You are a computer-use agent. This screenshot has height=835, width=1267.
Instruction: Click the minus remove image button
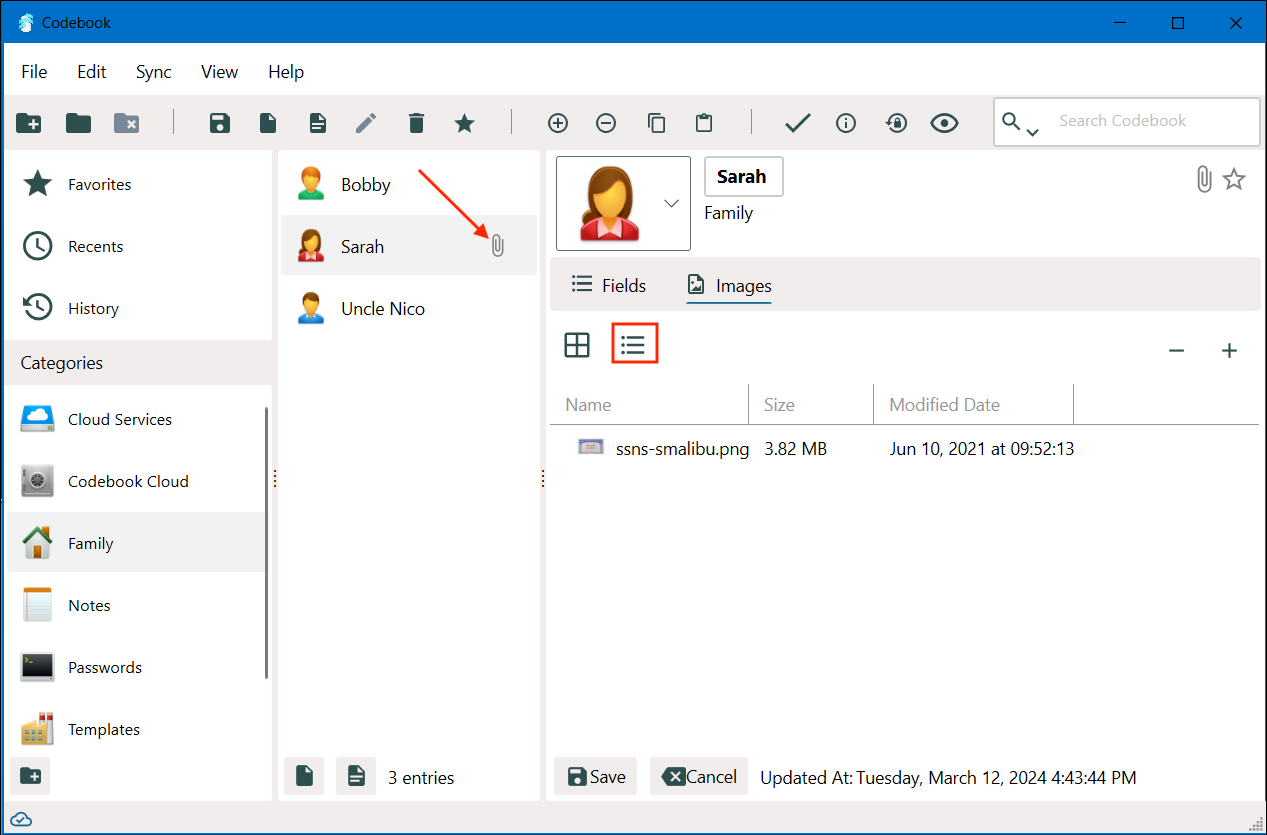[1177, 350]
